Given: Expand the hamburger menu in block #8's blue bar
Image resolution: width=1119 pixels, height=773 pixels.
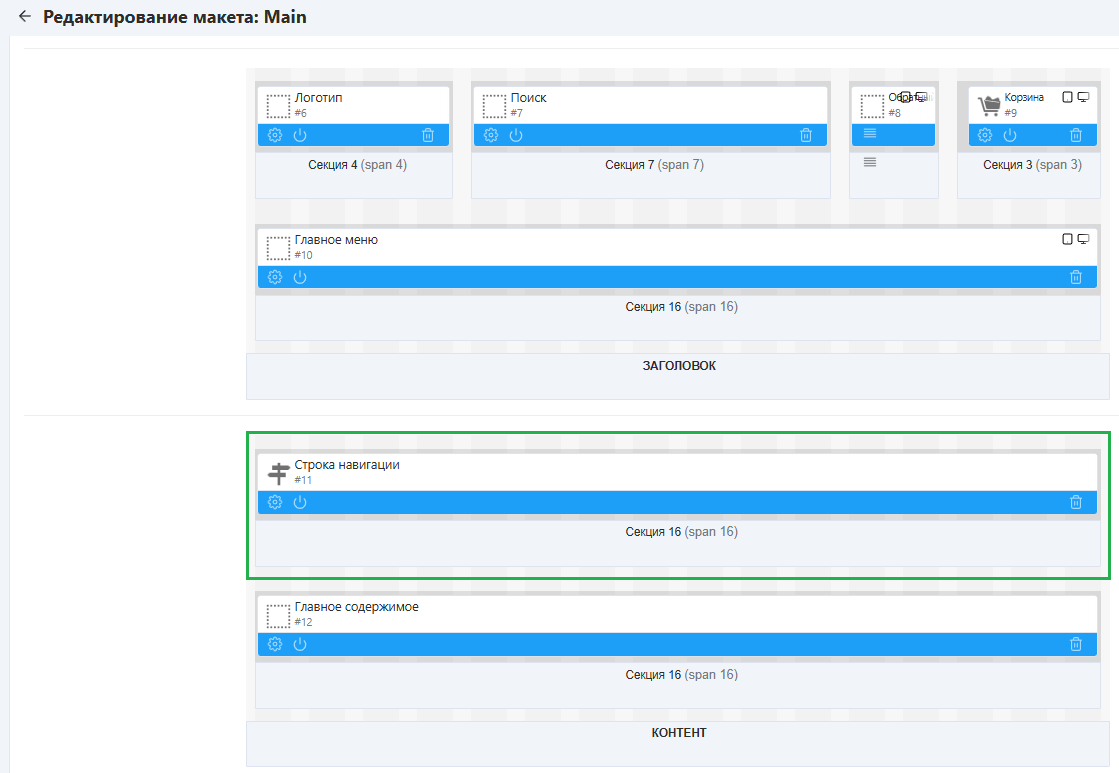Looking at the screenshot, I should click(870, 133).
